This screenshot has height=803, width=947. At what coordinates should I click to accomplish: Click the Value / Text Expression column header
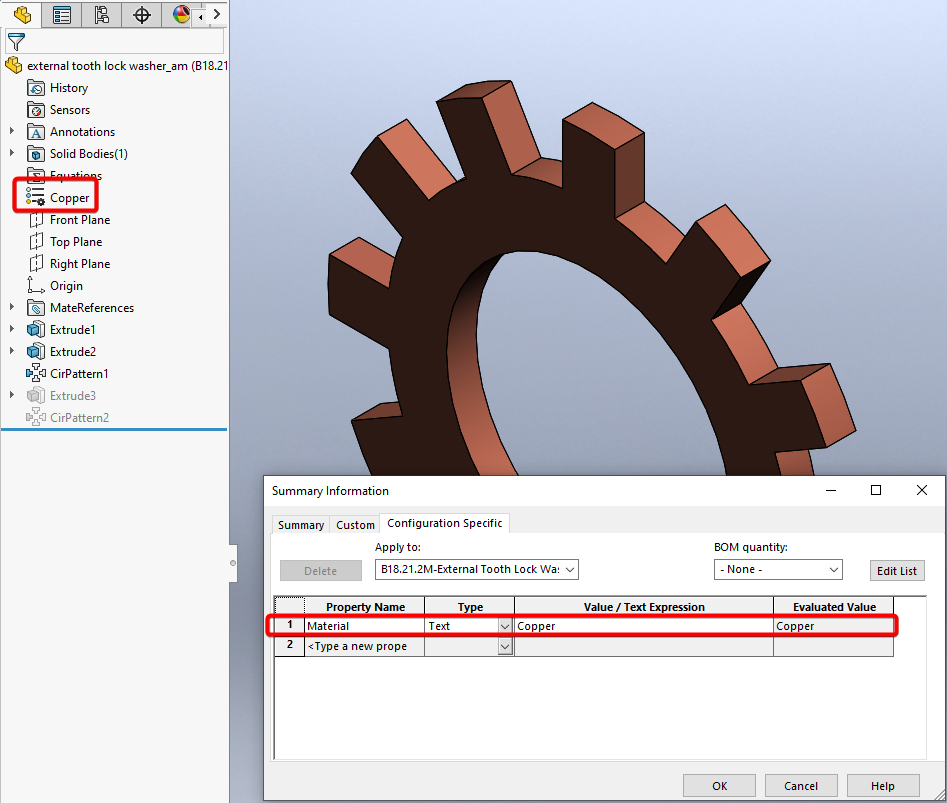click(x=644, y=607)
